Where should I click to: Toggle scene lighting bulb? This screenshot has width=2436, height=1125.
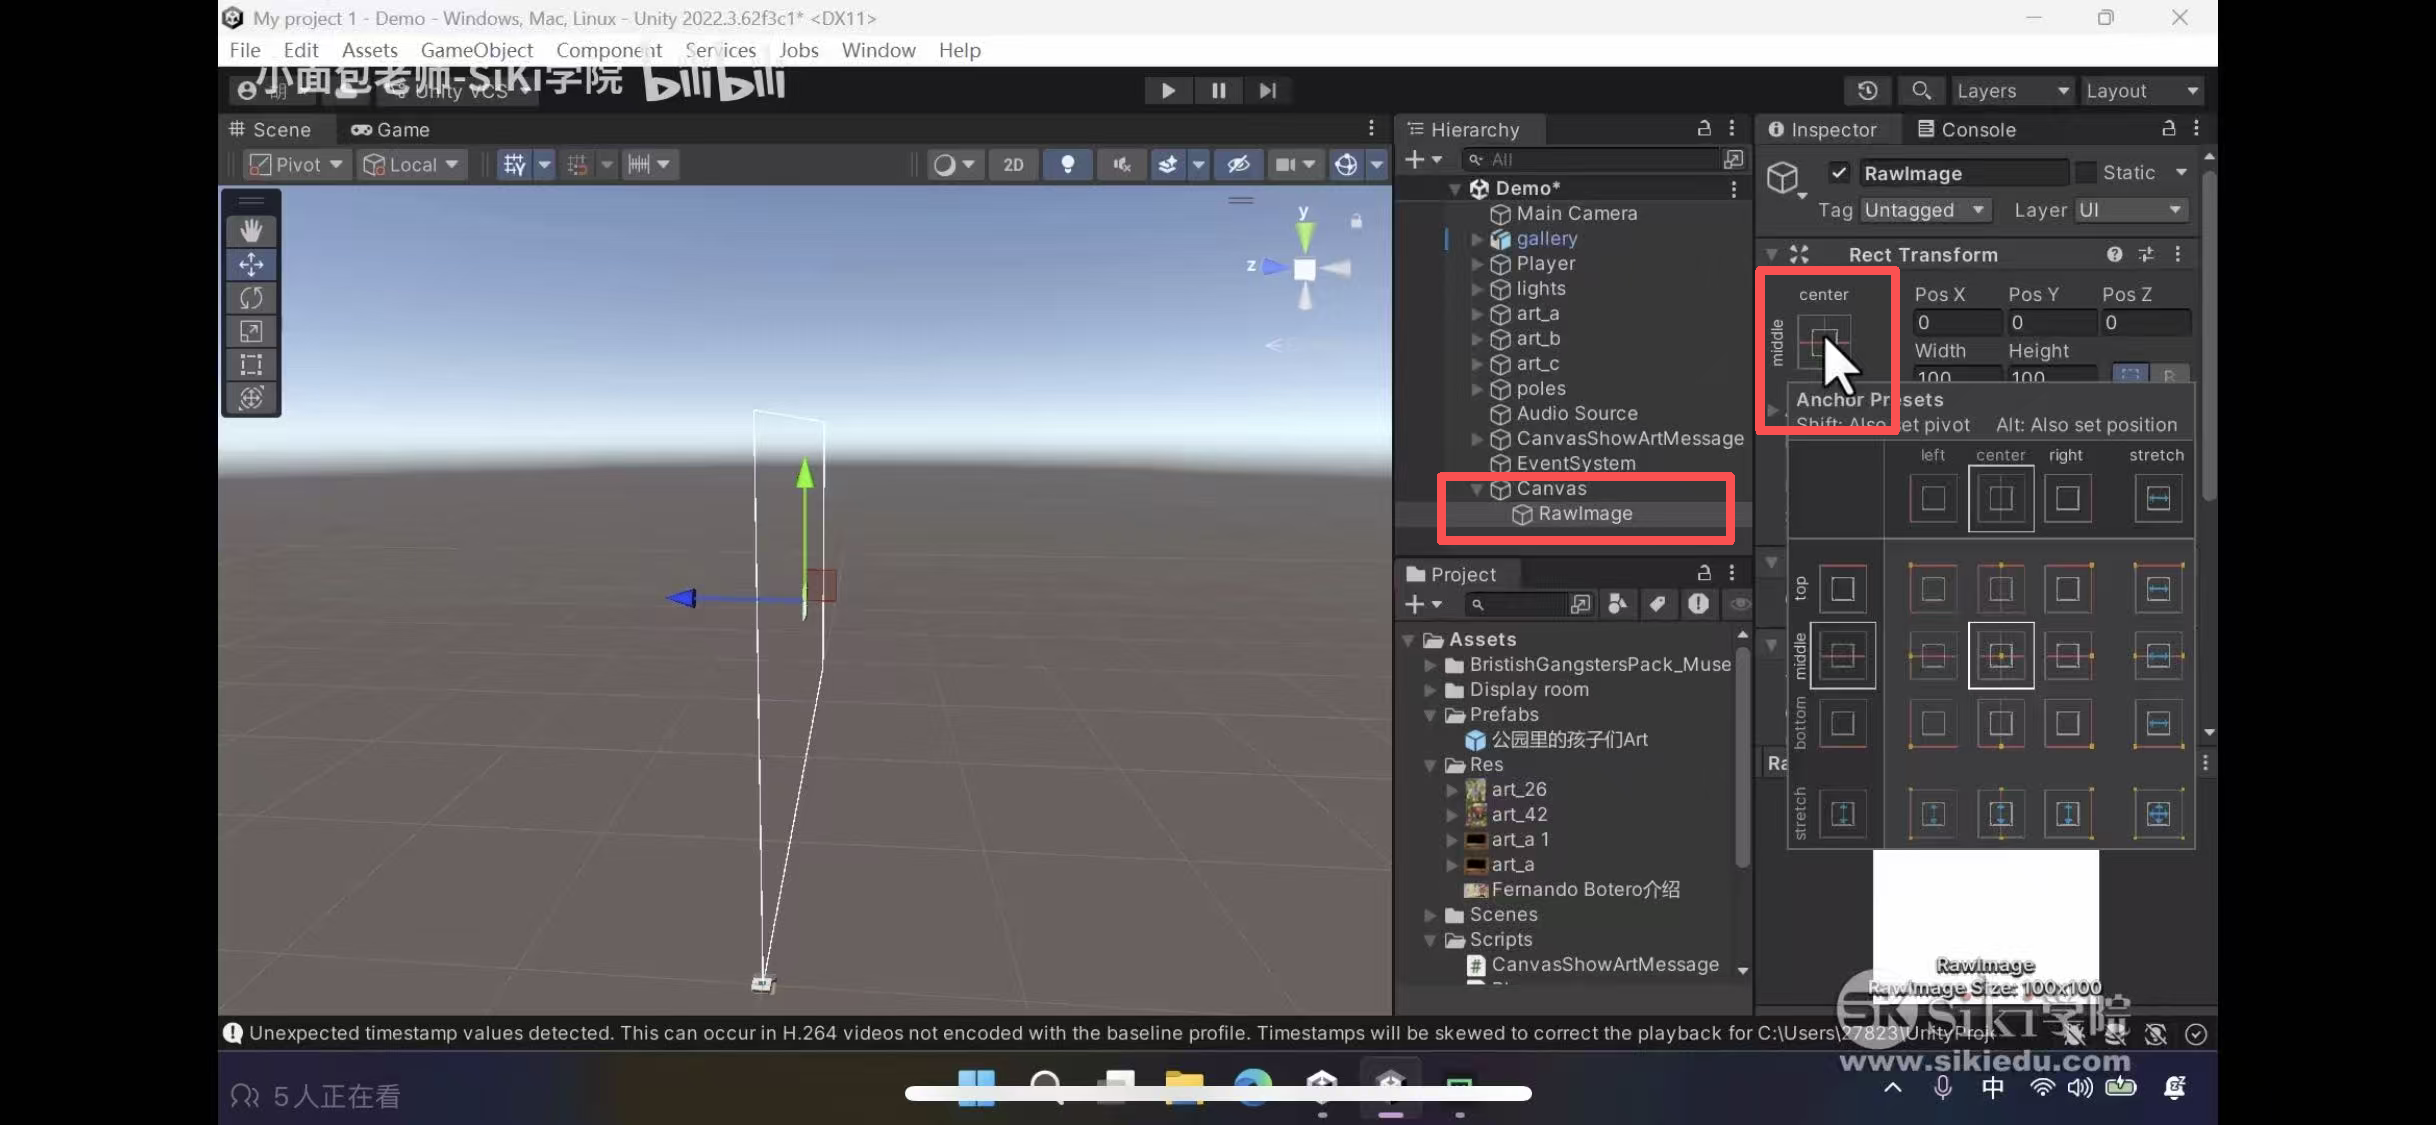coord(1067,164)
